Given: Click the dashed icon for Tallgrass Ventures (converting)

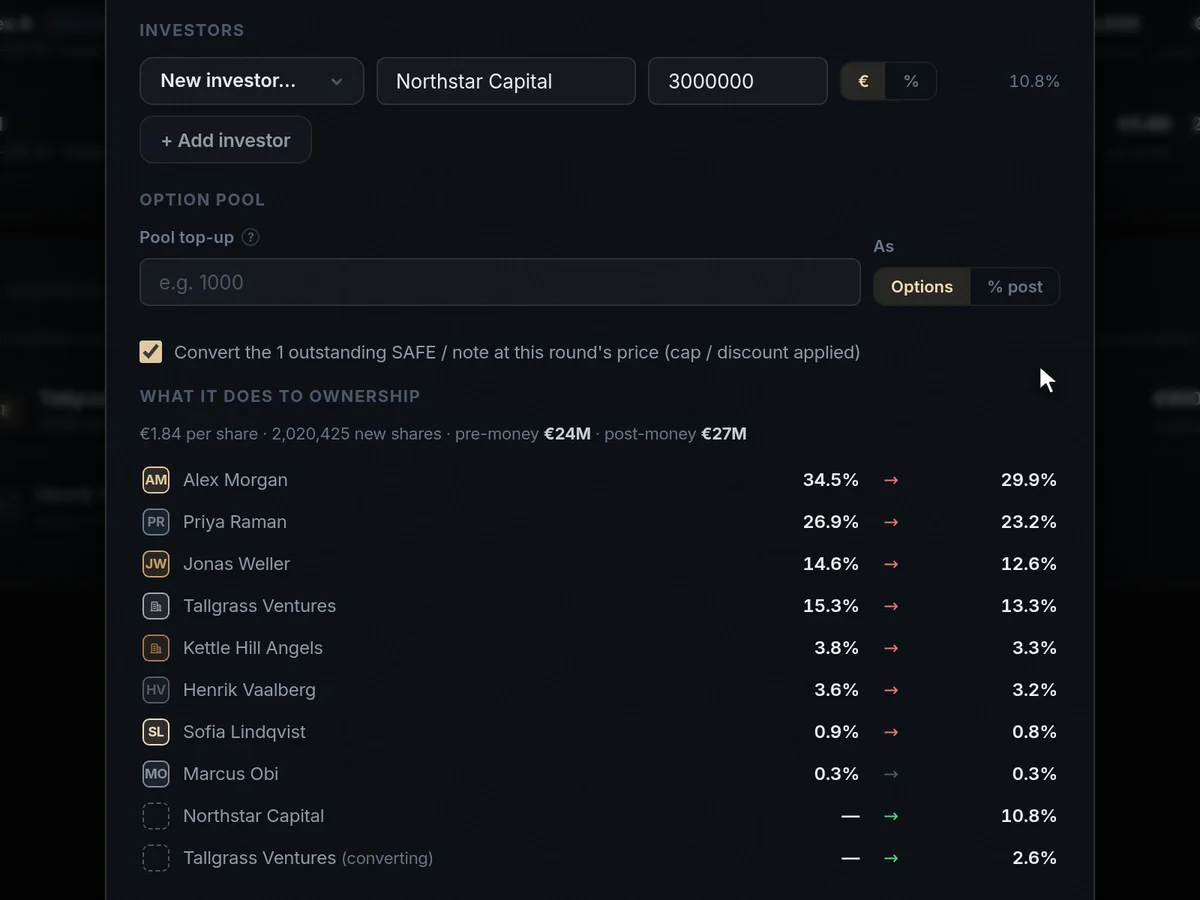Looking at the screenshot, I should pyautogui.click(x=156, y=858).
